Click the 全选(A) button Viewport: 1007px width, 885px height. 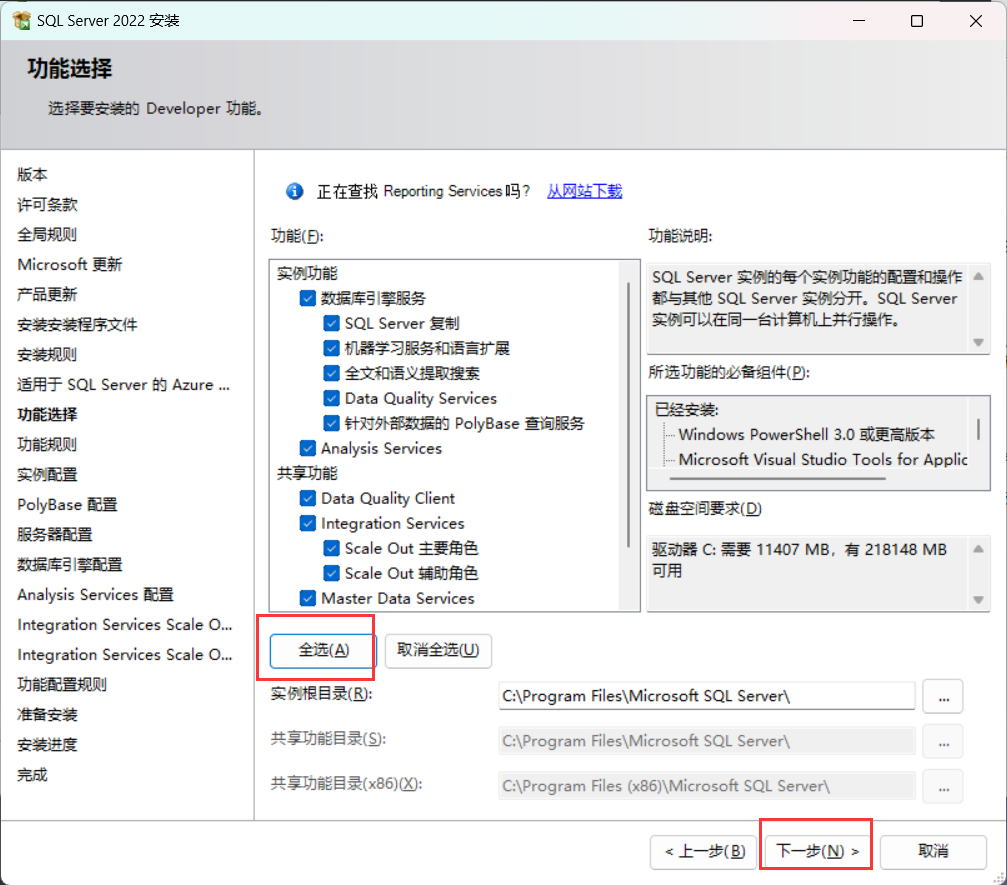pyautogui.click(x=323, y=651)
